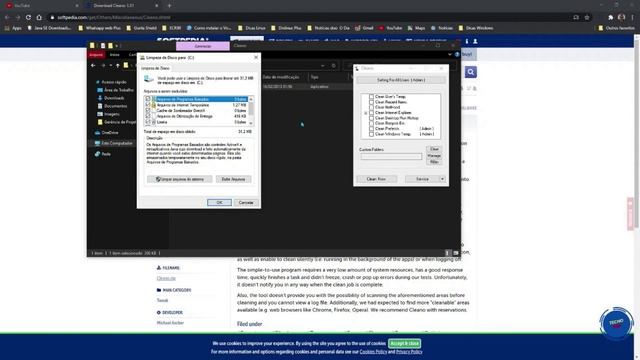Click Setting For All Users button
The image size is (640, 360).
tap(401, 80)
